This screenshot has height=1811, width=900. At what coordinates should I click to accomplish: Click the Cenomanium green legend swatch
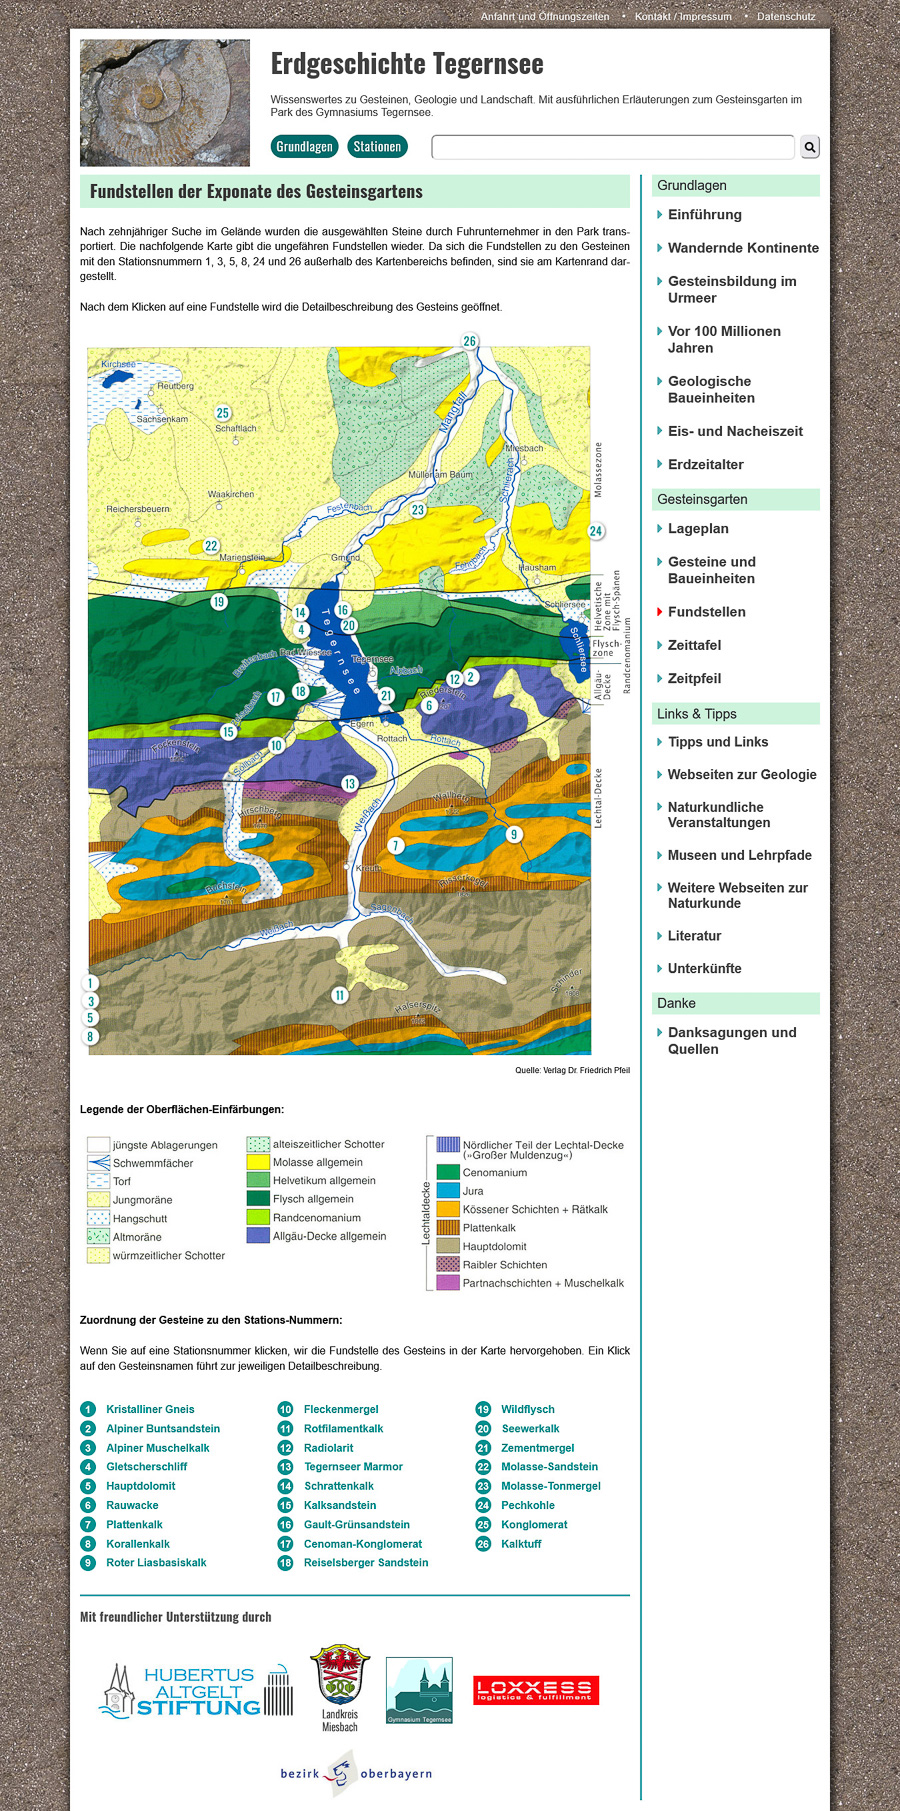(x=448, y=1172)
